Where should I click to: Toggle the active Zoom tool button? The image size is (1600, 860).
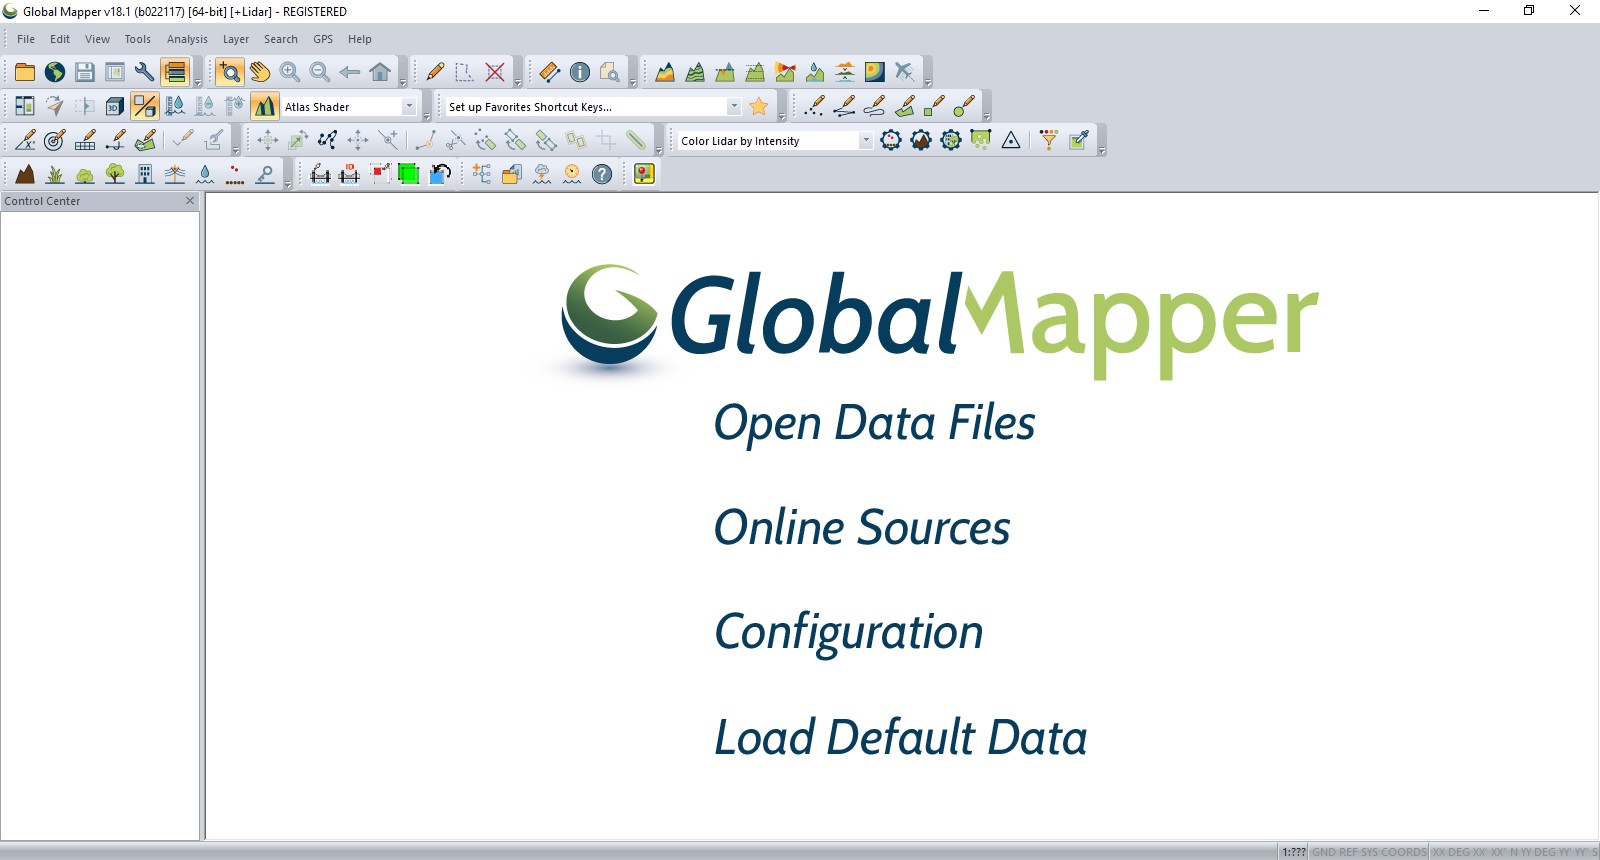click(230, 72)
